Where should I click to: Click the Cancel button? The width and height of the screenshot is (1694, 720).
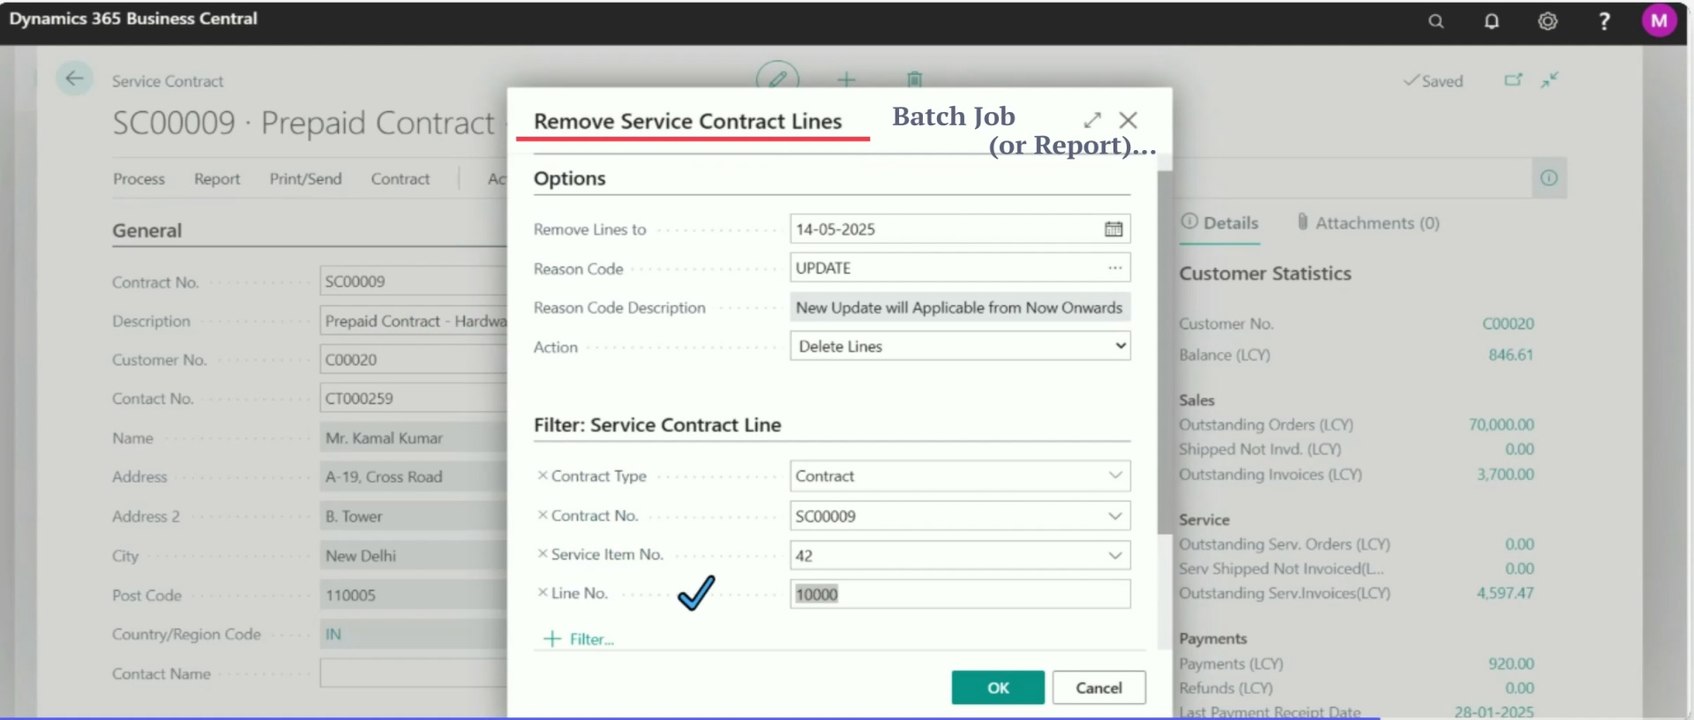click(x=1099, y=688)
